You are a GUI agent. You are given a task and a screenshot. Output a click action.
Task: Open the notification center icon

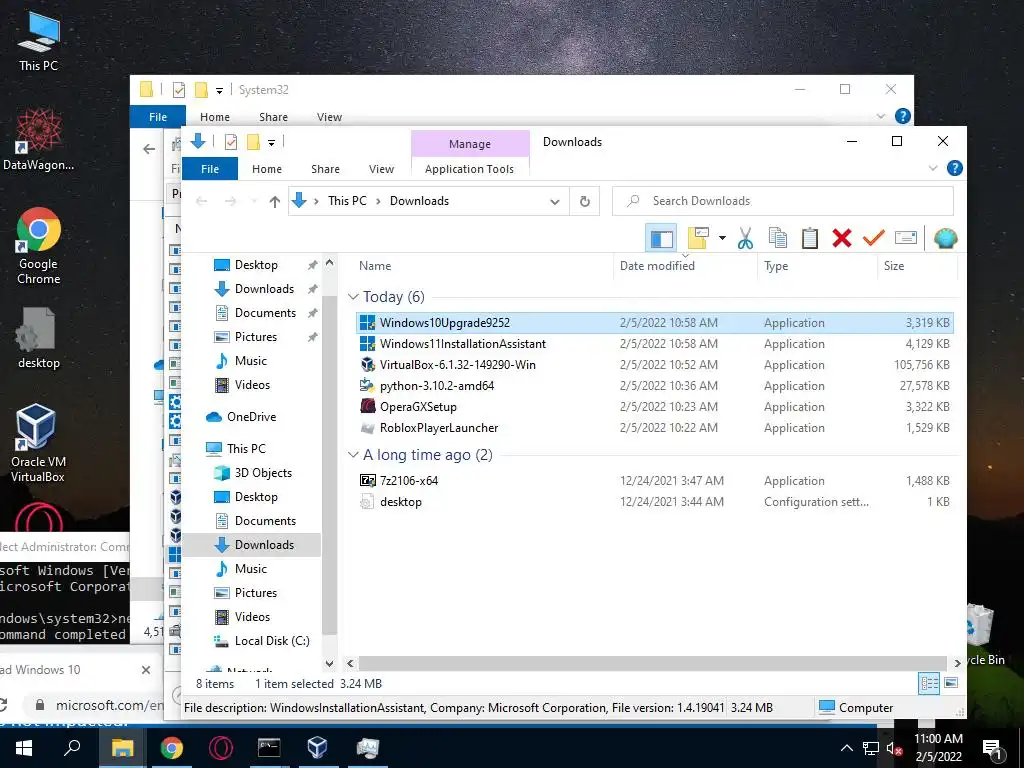[993, 749]
